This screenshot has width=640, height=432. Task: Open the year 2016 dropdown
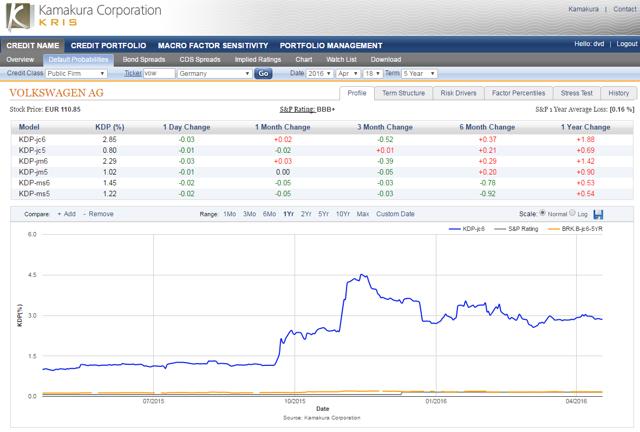click(x=320, y=73)
